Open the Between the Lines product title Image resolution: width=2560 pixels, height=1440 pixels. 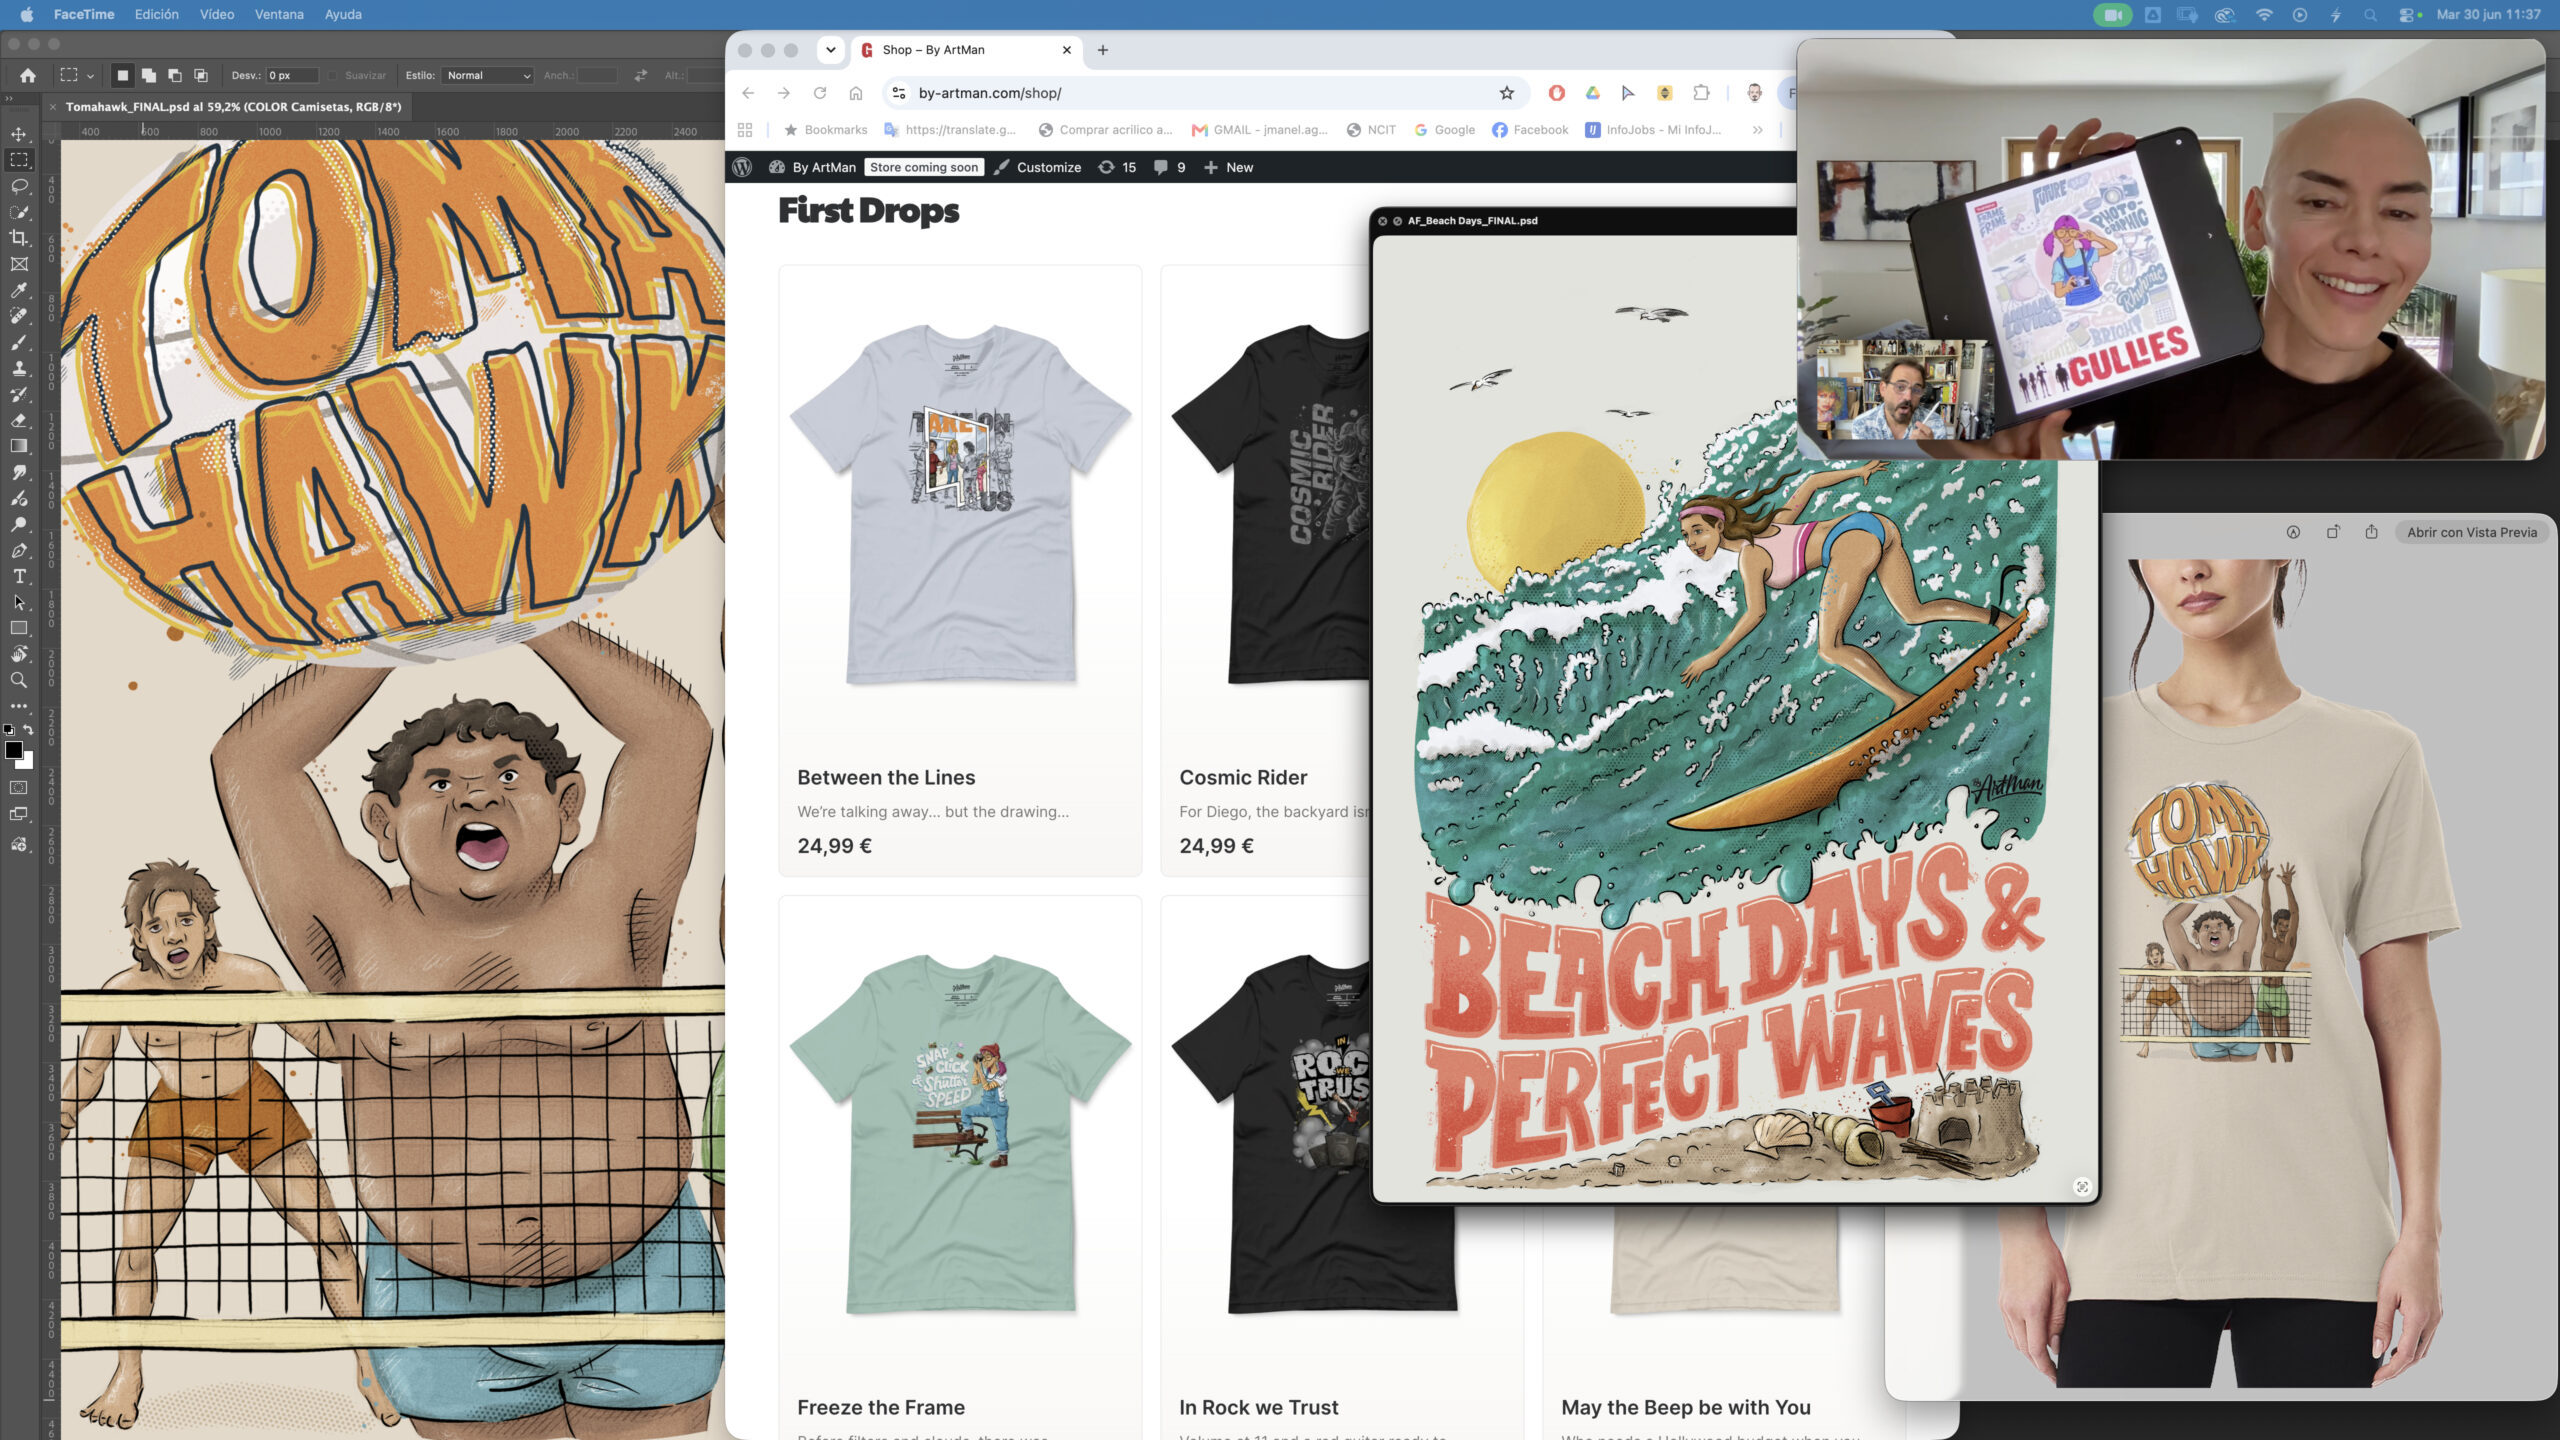pyautogui.click(x=886, y=777)
